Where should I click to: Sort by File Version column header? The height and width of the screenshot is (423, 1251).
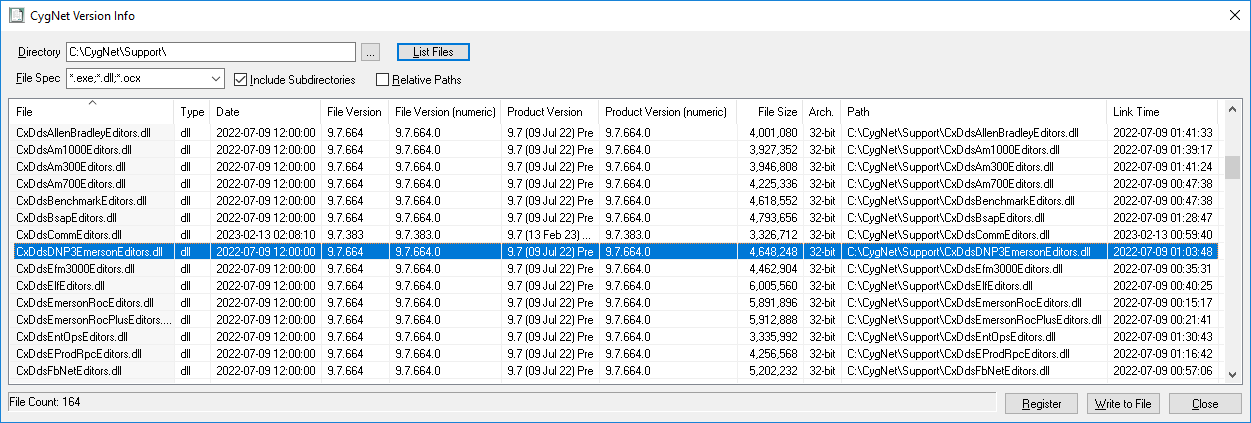pos(355,112)
